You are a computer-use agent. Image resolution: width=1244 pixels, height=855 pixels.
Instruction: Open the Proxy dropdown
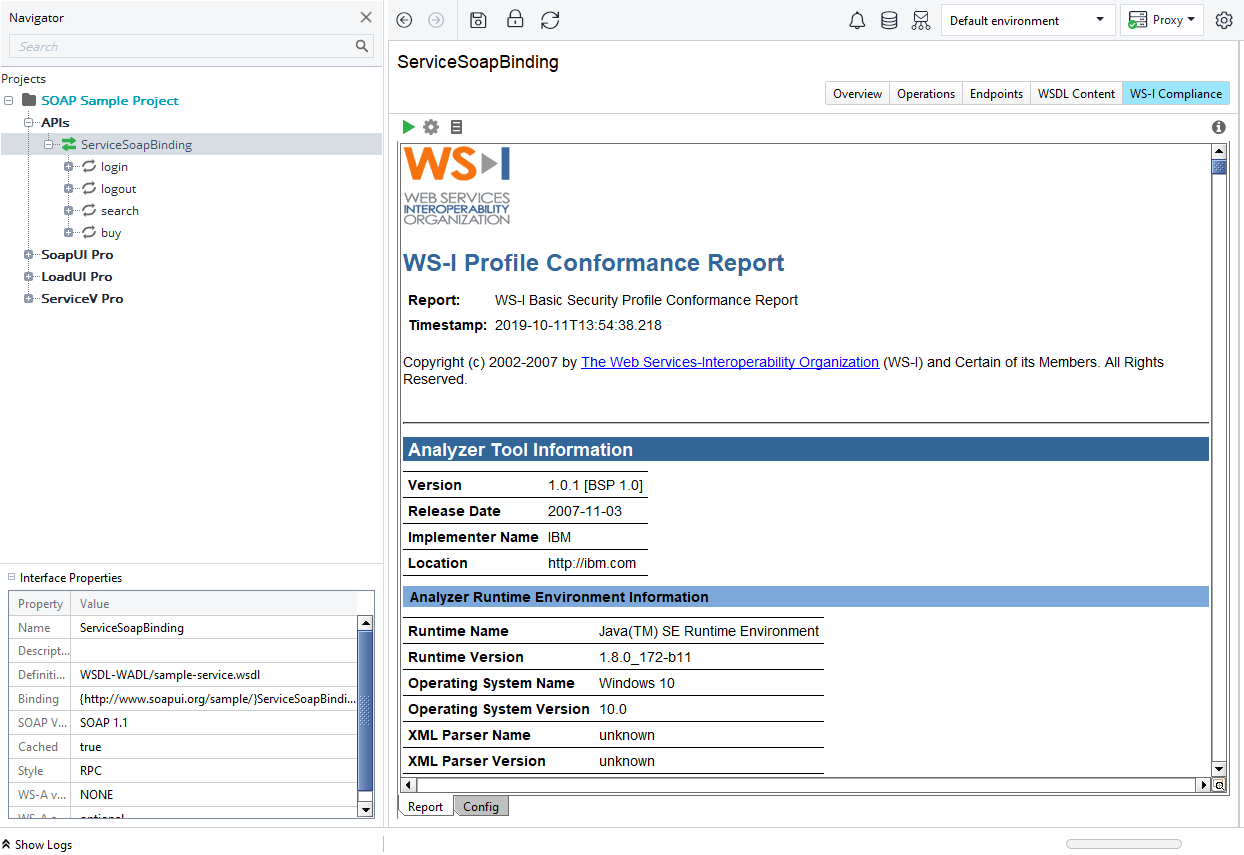point(1162,20)
